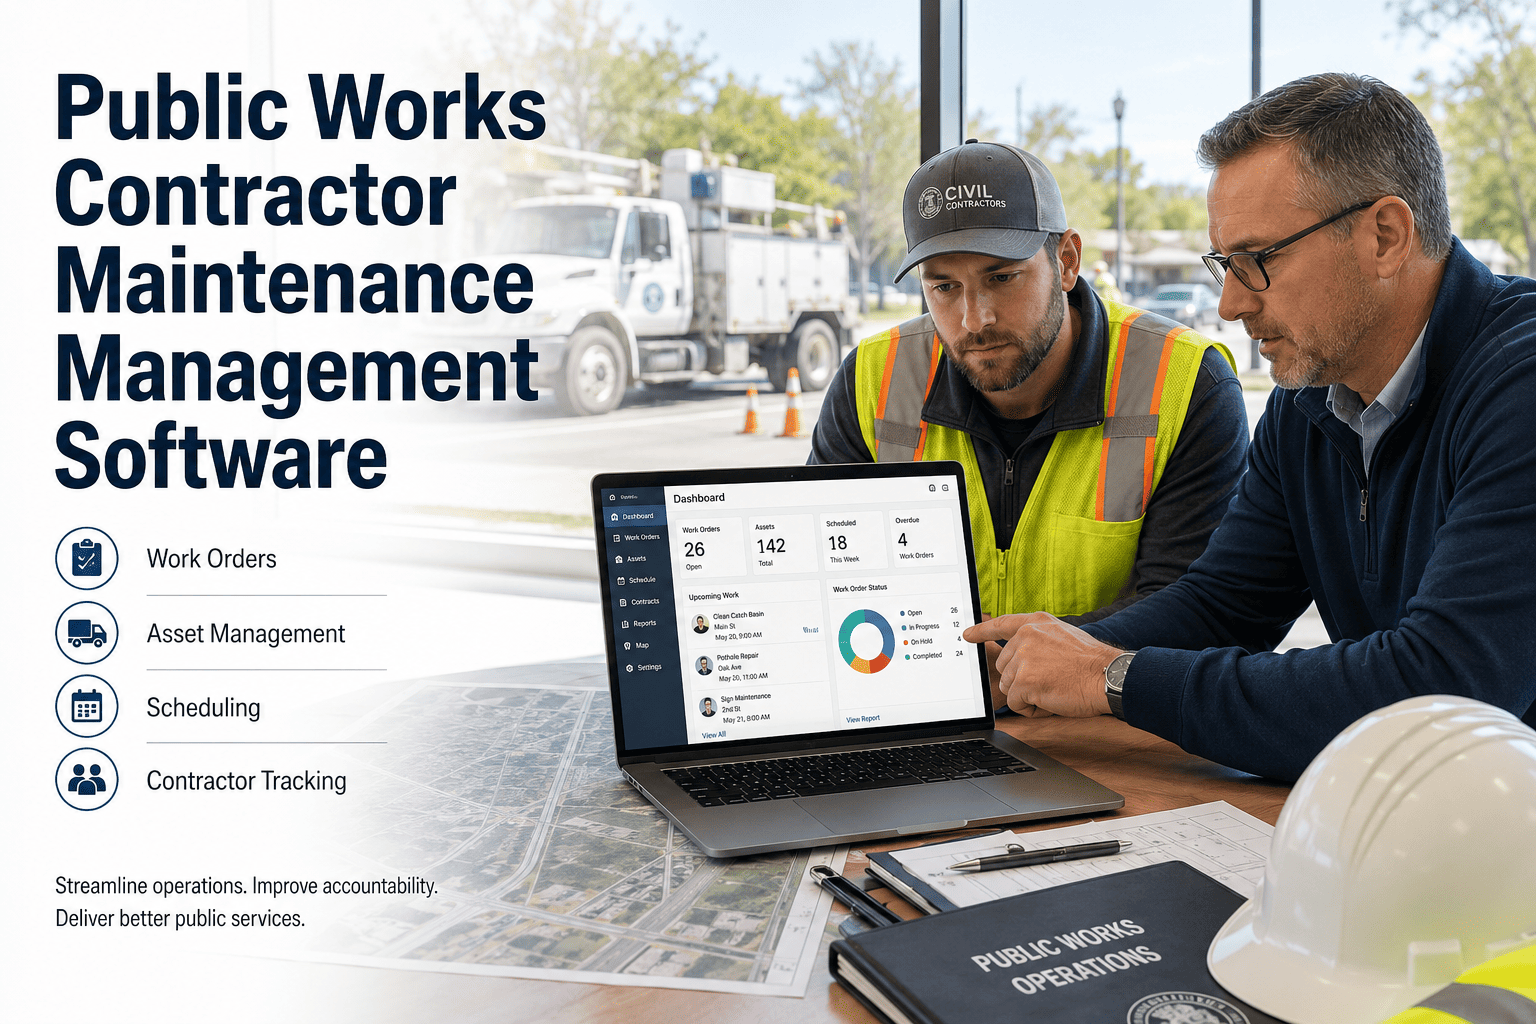Click the people icon beside Contractor Tracking
The width and height of the screenshot is (1536, 1024).
tap(87, 779)
